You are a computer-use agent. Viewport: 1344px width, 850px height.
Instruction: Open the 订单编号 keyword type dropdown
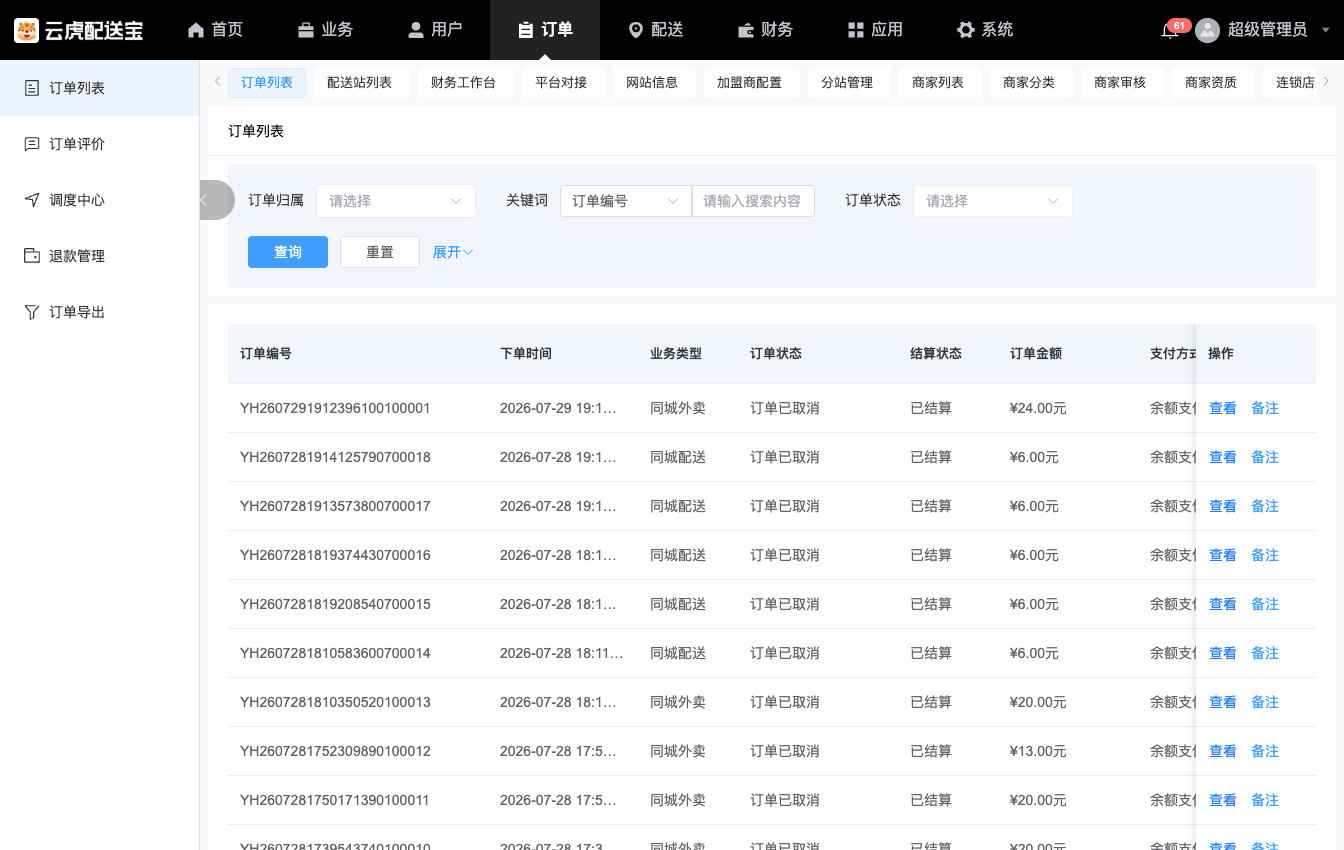coord(626,201)
